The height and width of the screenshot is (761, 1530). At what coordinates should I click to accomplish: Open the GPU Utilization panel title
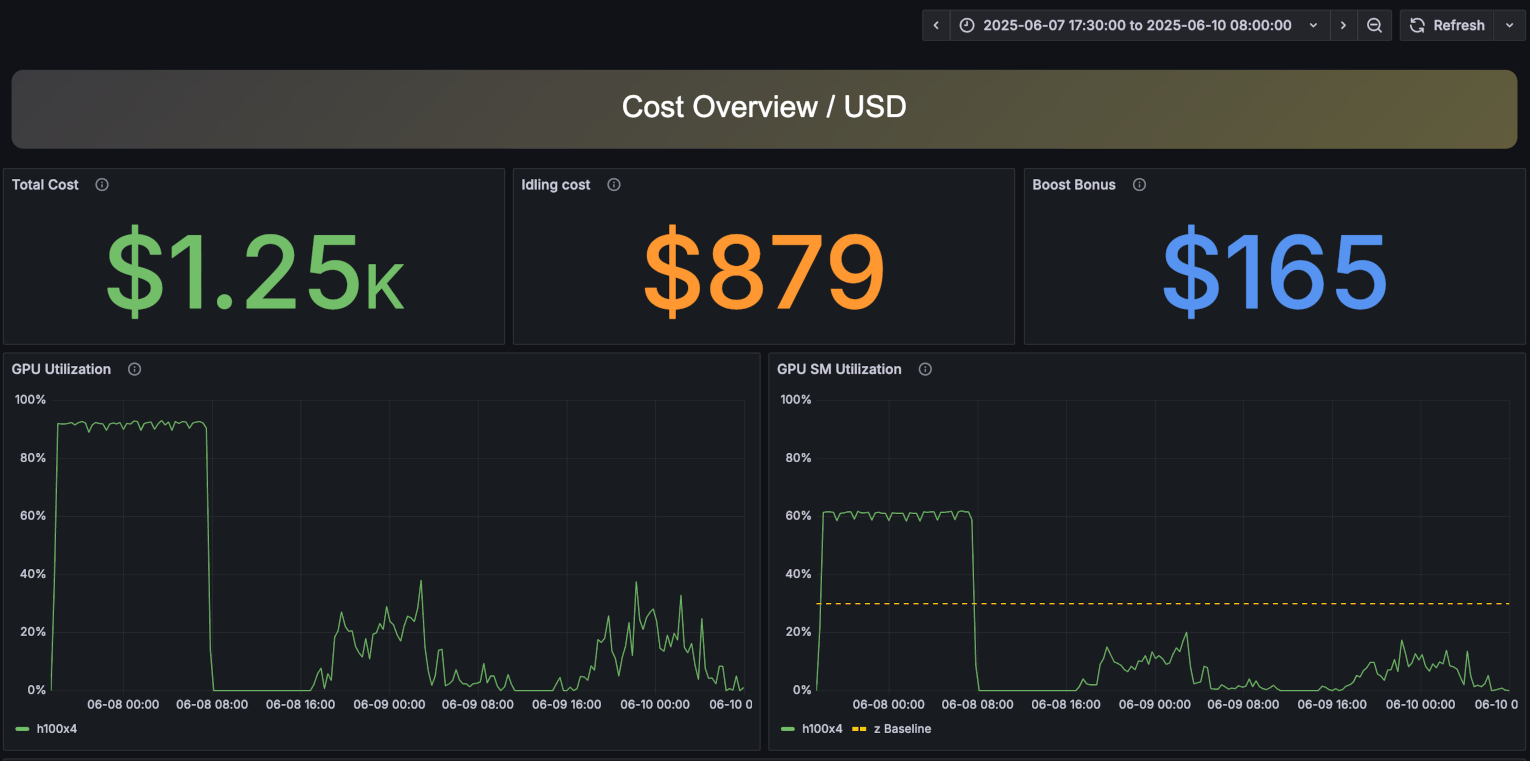click(x=62, y=369)
